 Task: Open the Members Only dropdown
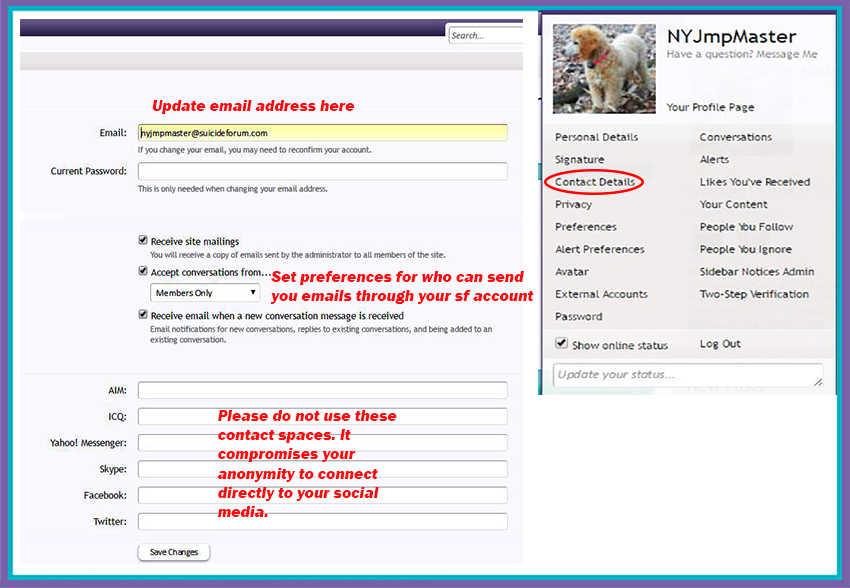coord(205,292)
